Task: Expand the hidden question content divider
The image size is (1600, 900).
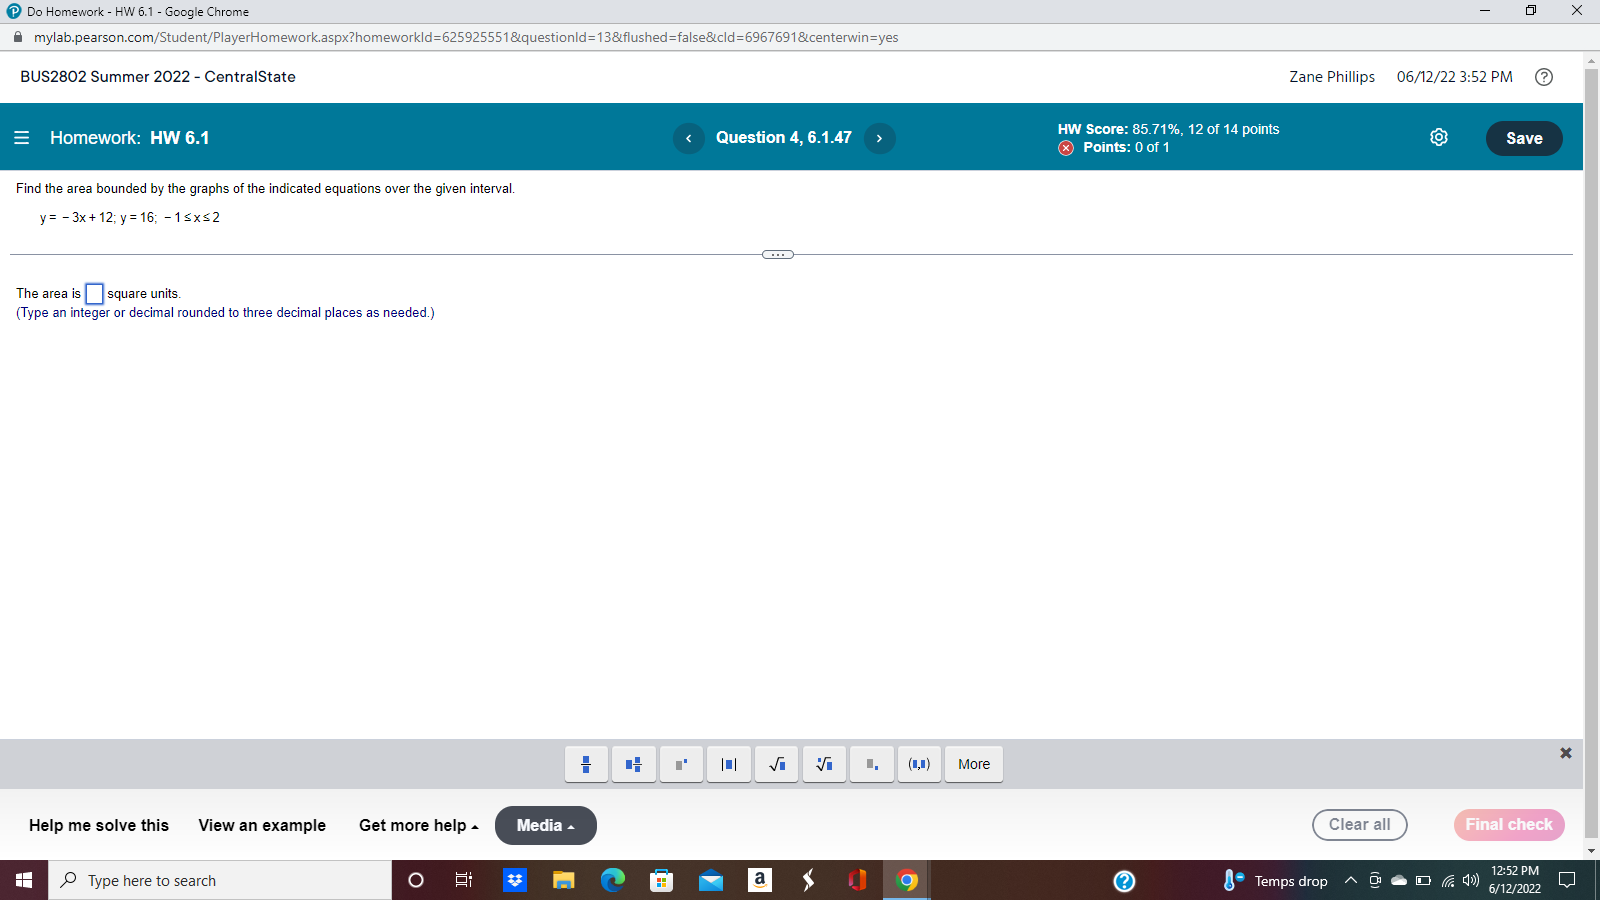Action: (x=778, y=254)
